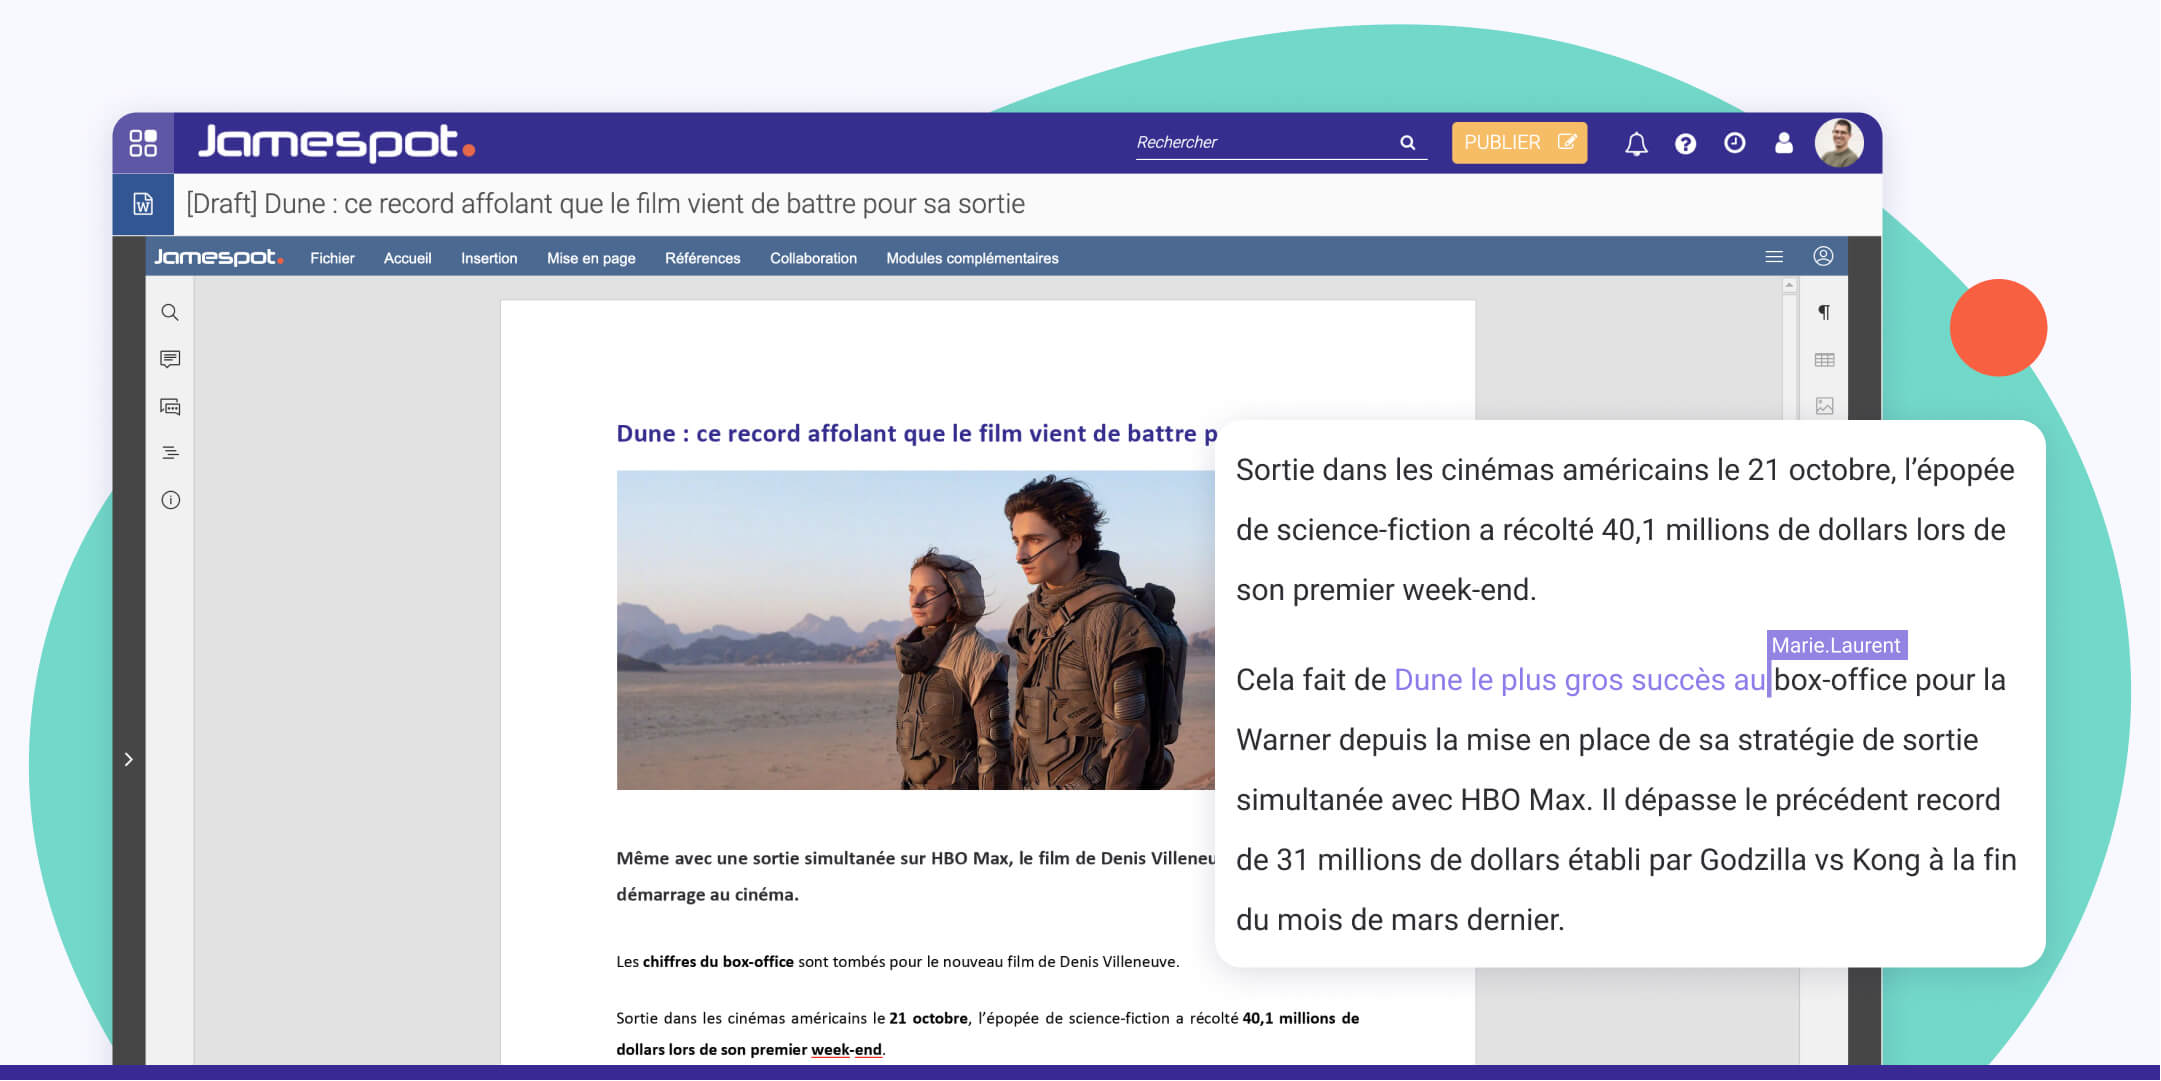Click the highlighted text 'Dune le plus gros succès au'

[x=1580, y=680]
